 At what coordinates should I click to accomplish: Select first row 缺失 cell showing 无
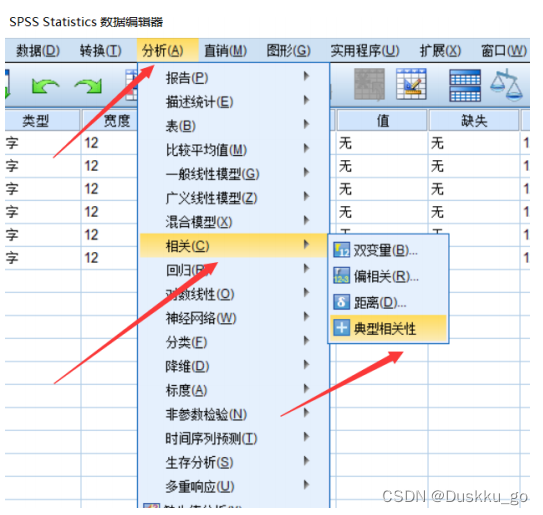(x=474, y=143)
